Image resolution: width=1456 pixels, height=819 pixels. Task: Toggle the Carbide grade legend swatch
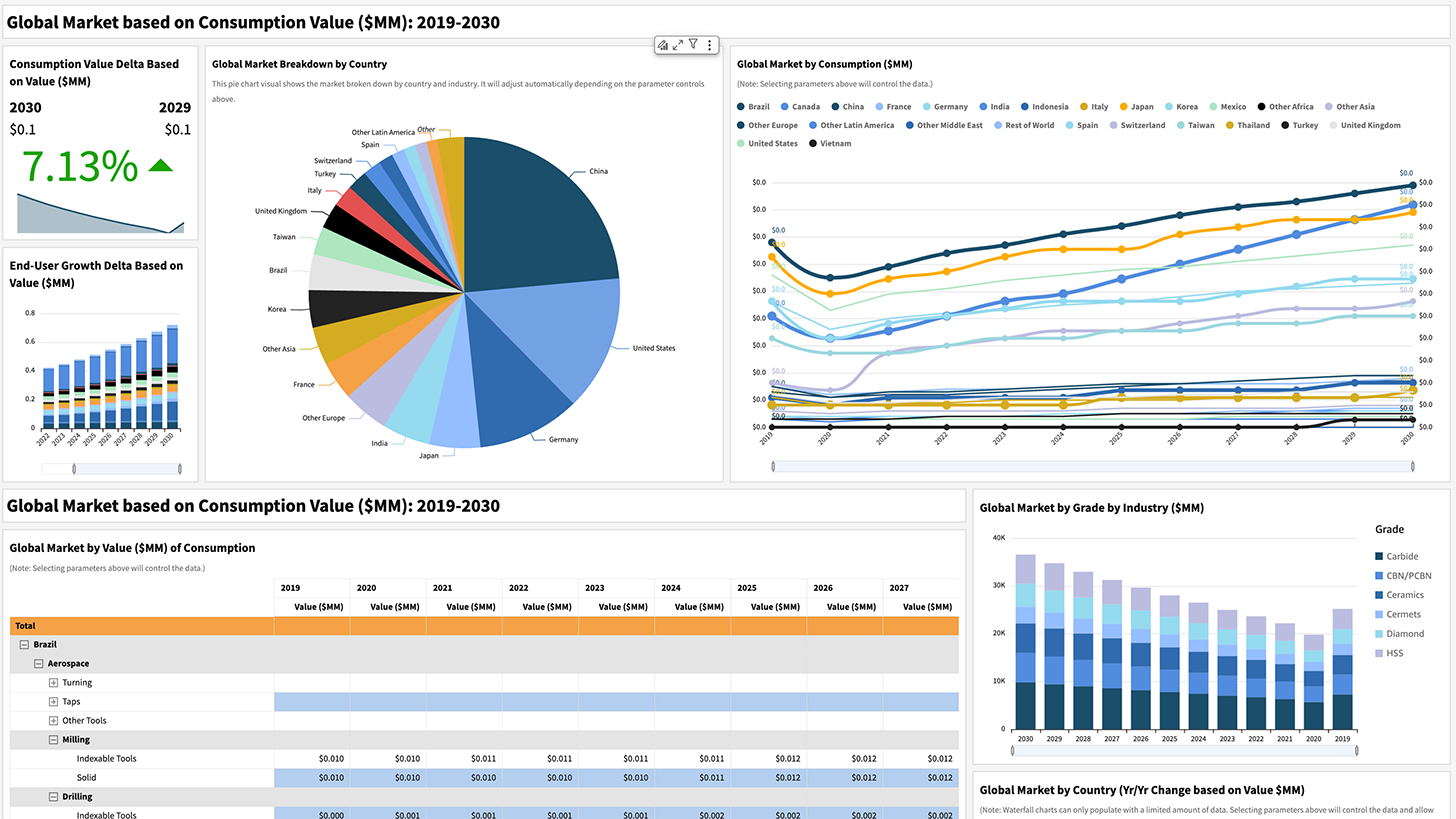pos(1379,557)
